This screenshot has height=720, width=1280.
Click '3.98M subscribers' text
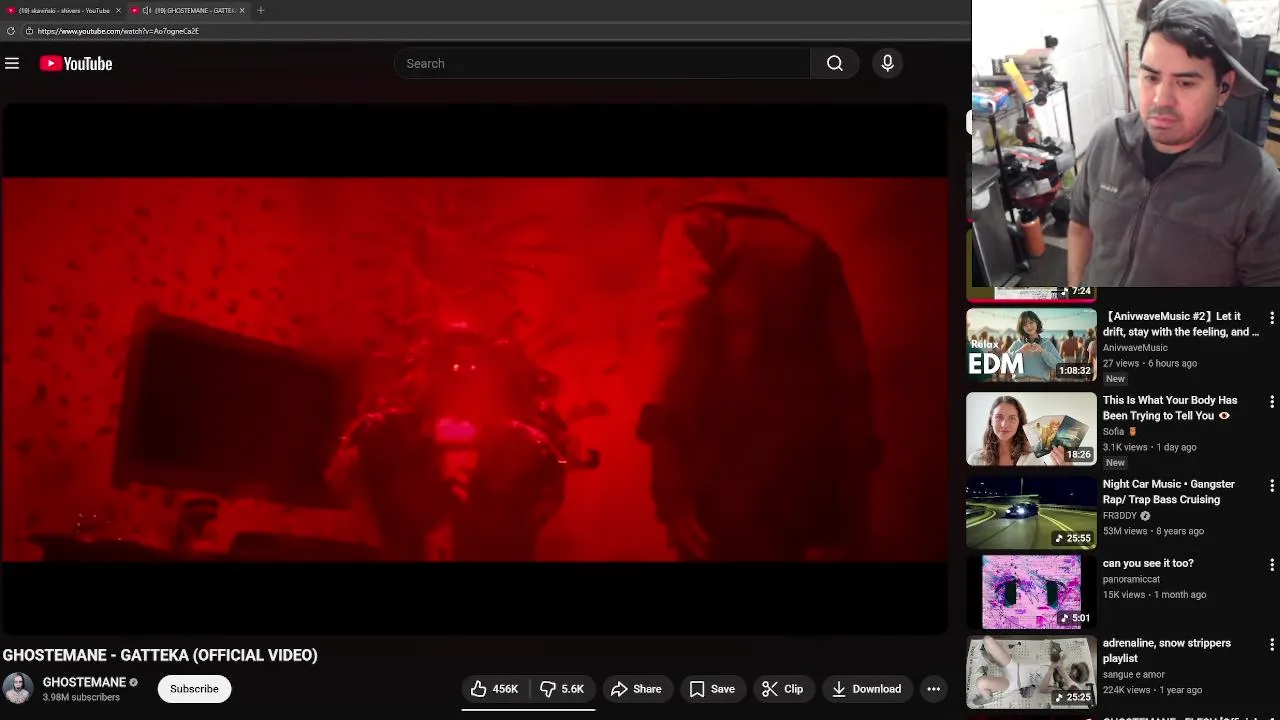coord(81,698)
